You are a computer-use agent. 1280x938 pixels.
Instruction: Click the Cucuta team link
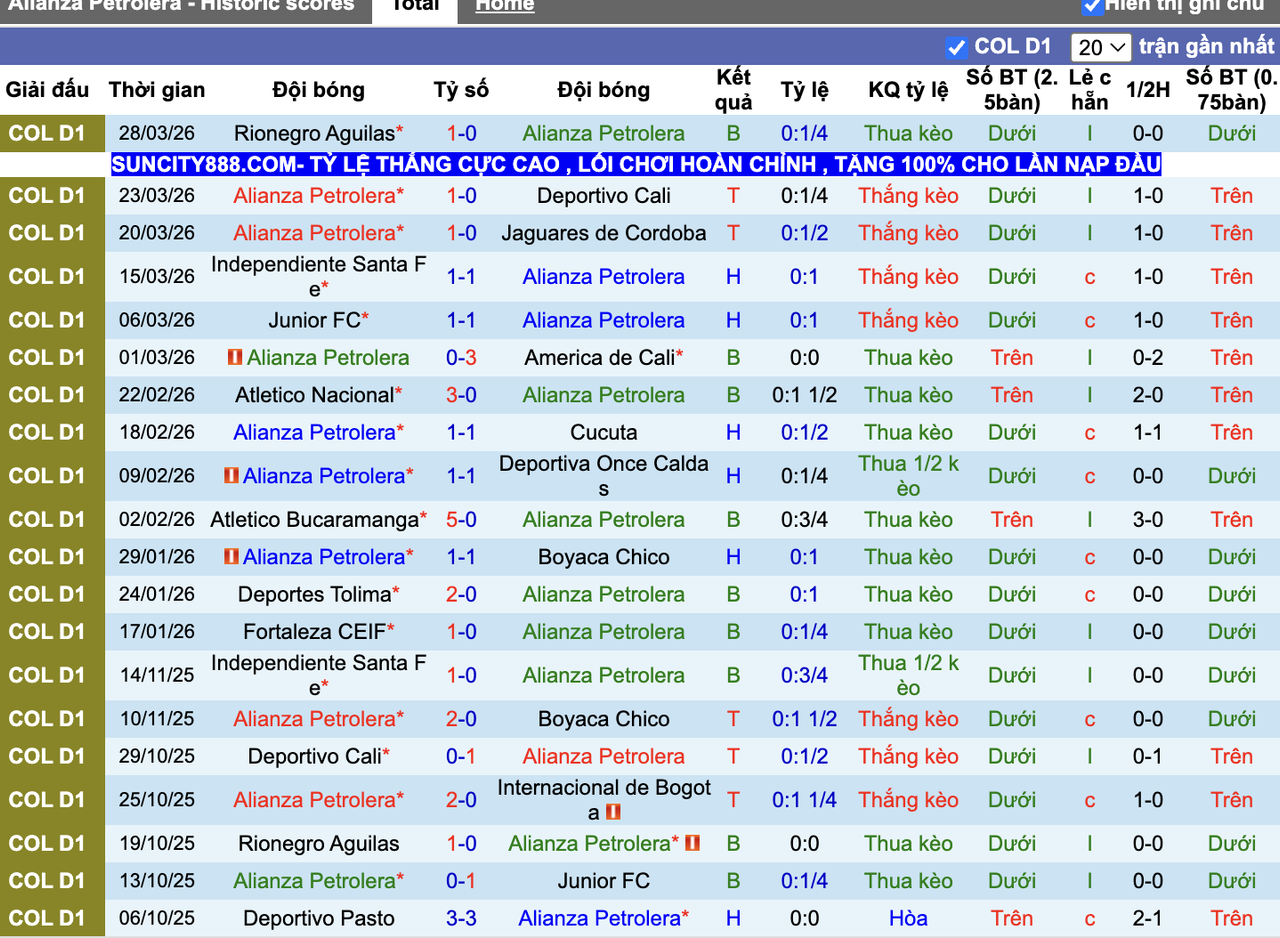point(603,432)
